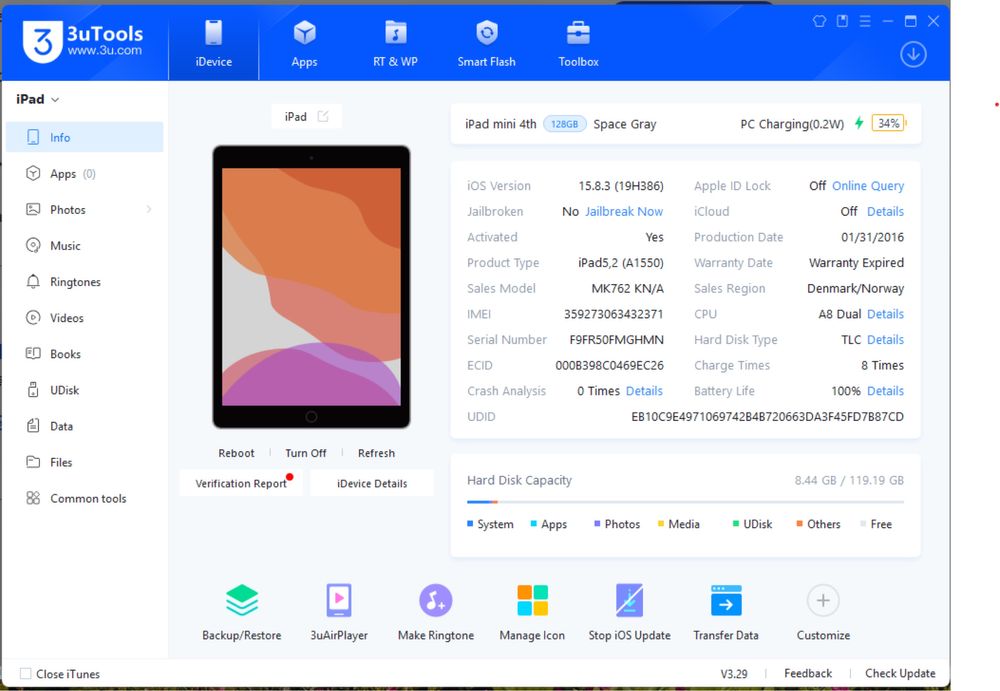Click Reboot under the device image
The height and width of the screenshot is (691, 1000).
[236, 453]
